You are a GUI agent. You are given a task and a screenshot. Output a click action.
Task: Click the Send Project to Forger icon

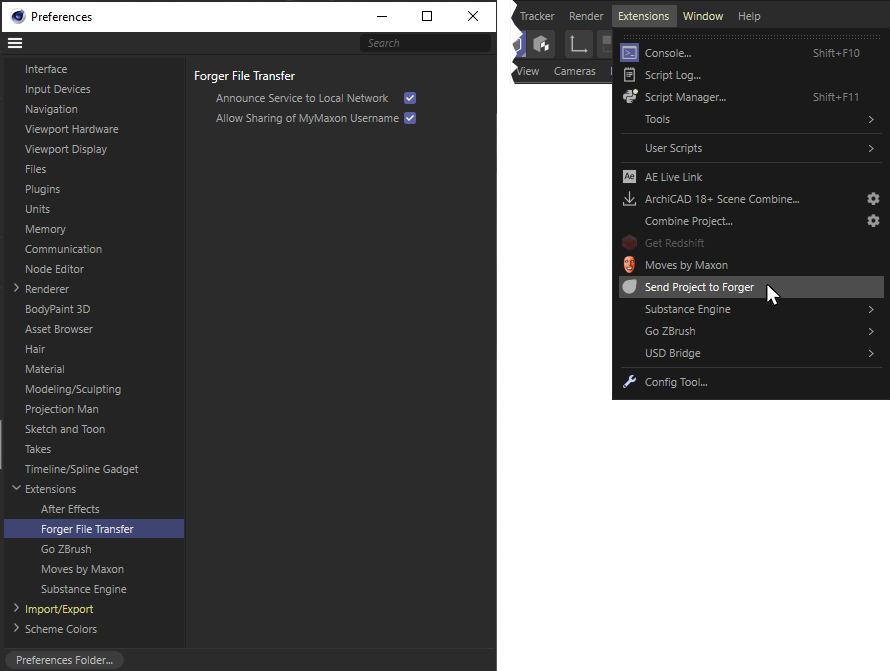(x=629, y=287)
